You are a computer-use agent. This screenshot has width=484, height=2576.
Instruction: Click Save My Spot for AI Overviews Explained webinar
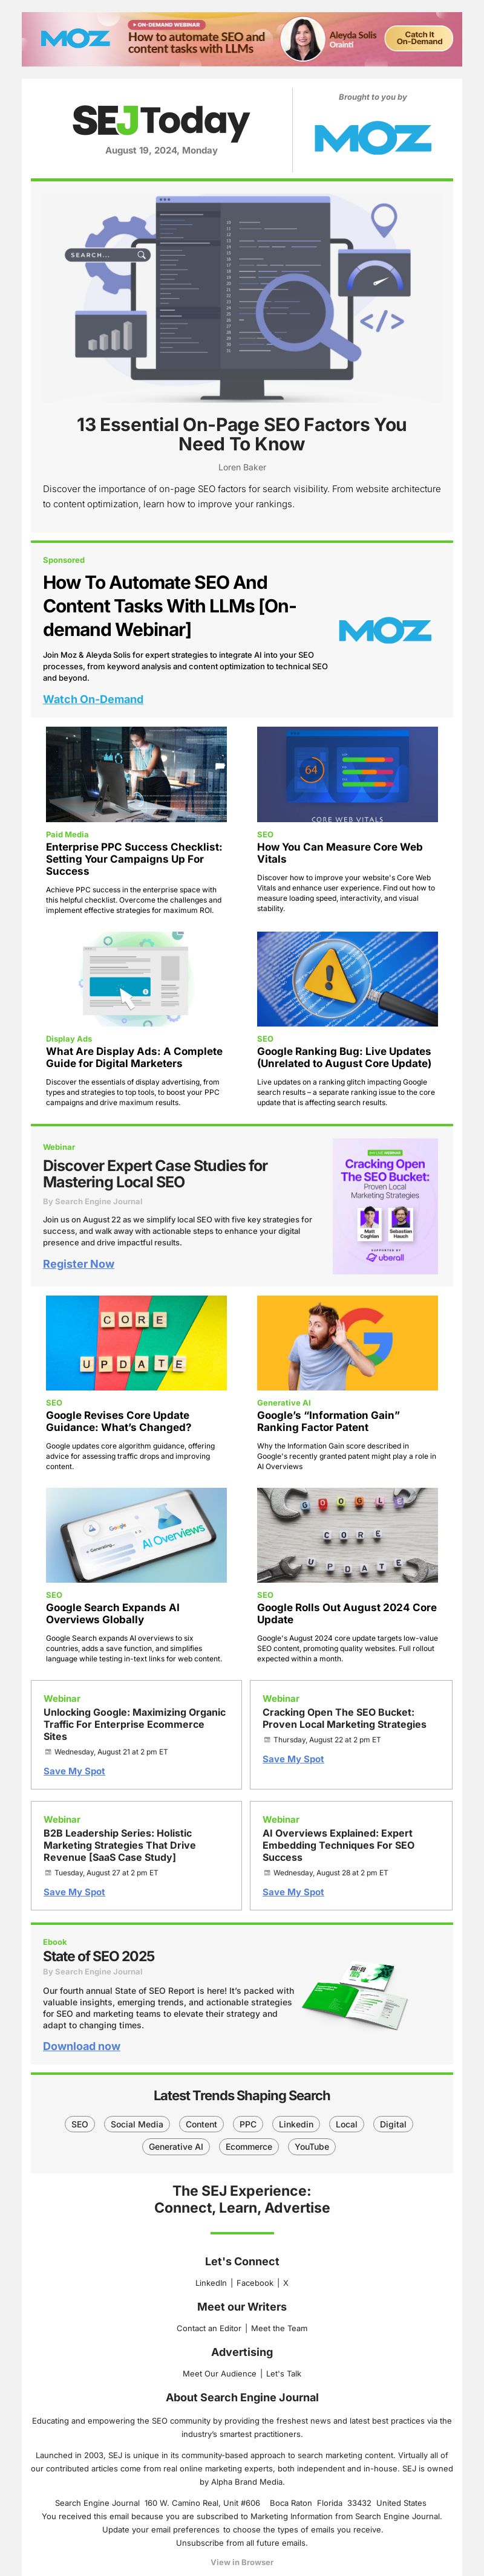293,1892
